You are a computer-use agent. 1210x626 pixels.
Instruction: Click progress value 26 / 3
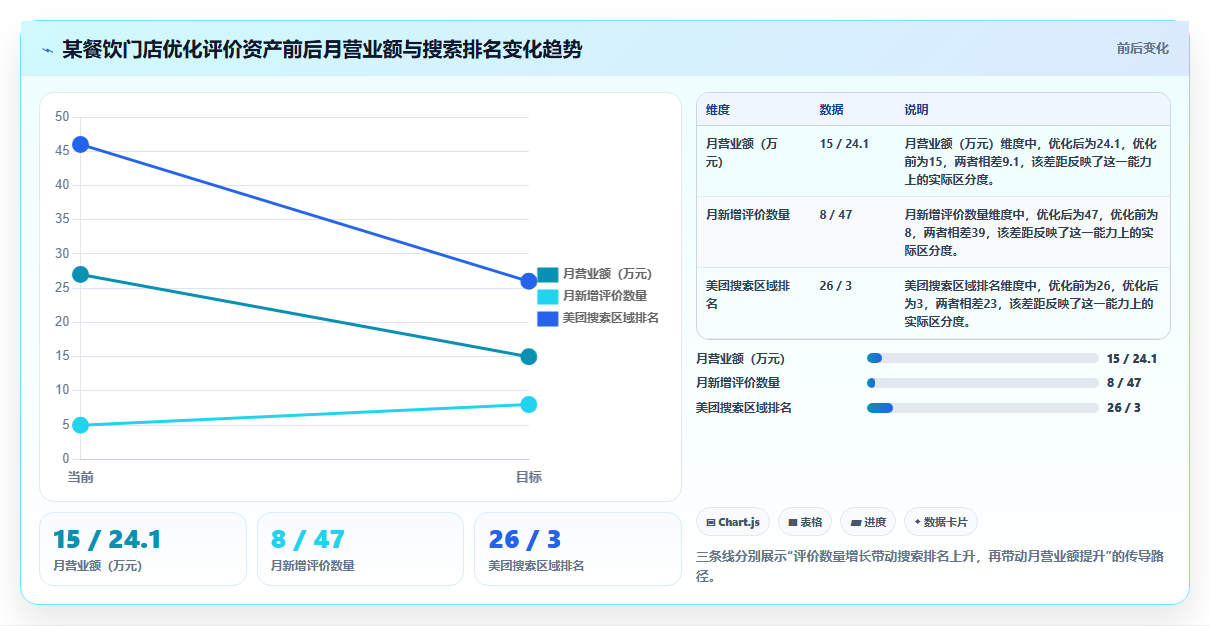click(1124, 408)
